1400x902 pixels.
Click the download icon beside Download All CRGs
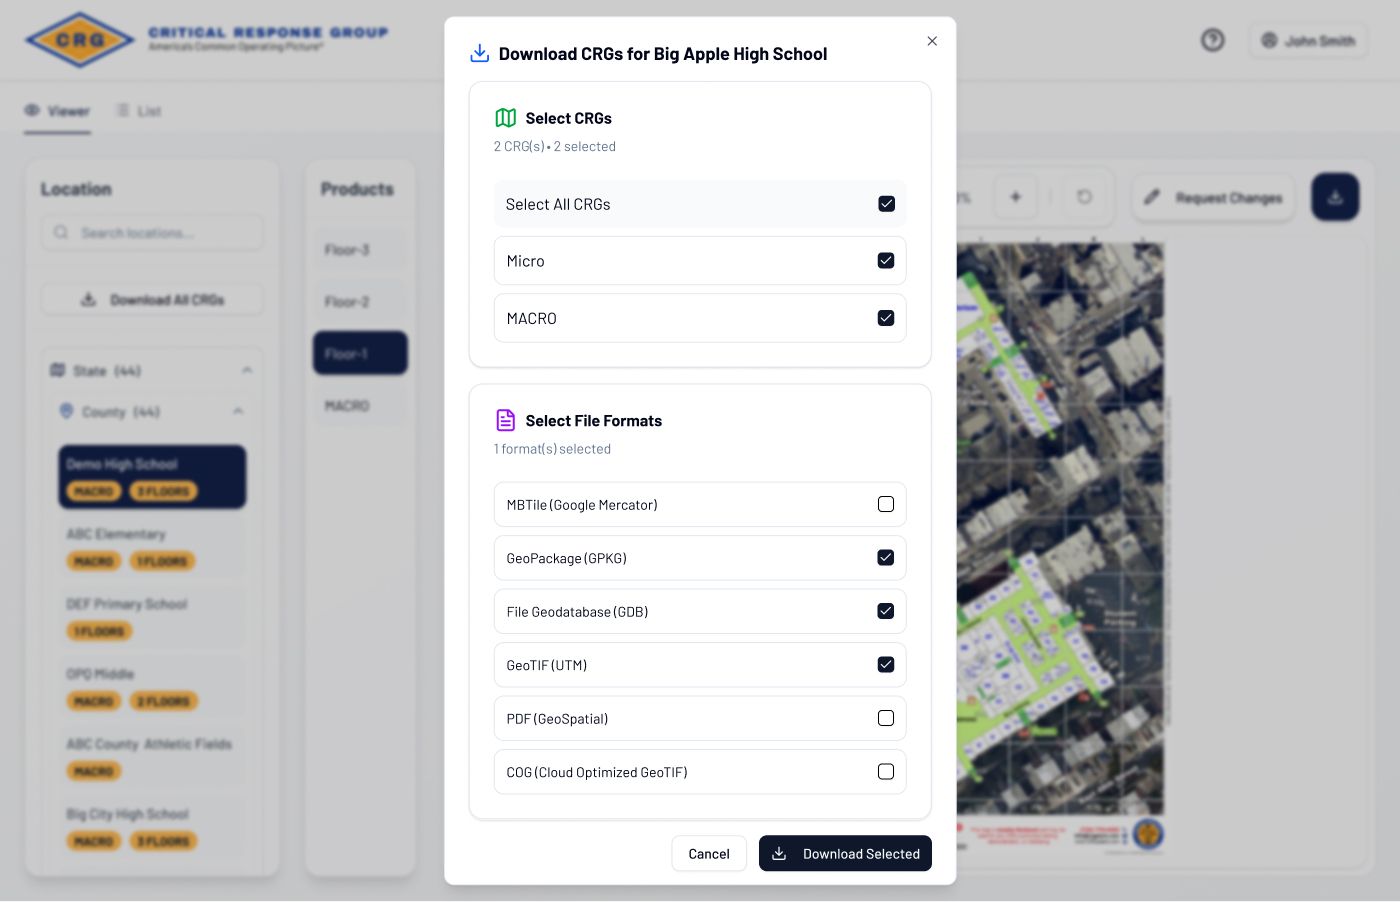pyautogui.click(x=88, y=299)
